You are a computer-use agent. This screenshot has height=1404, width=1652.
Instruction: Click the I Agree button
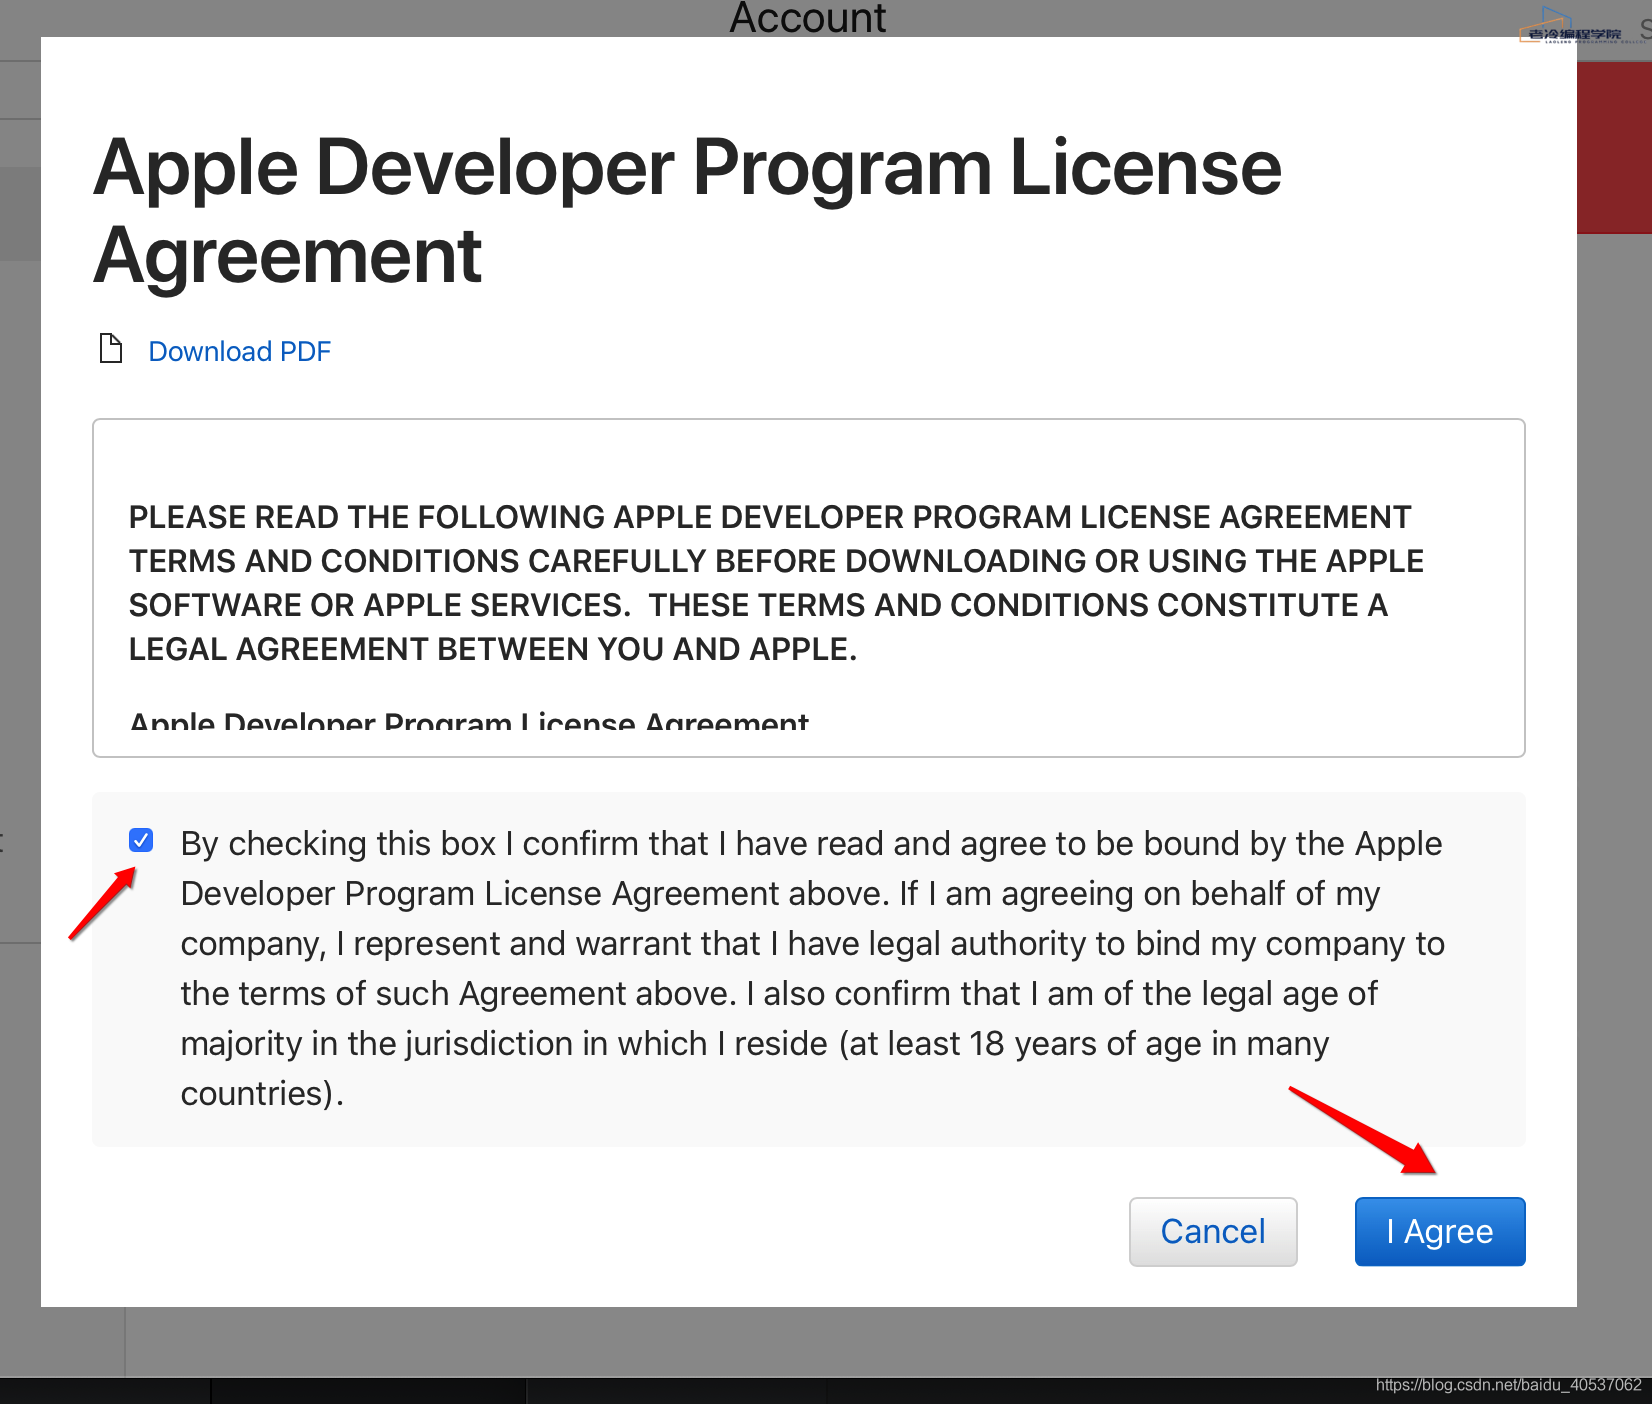tap(1440, 1231)
